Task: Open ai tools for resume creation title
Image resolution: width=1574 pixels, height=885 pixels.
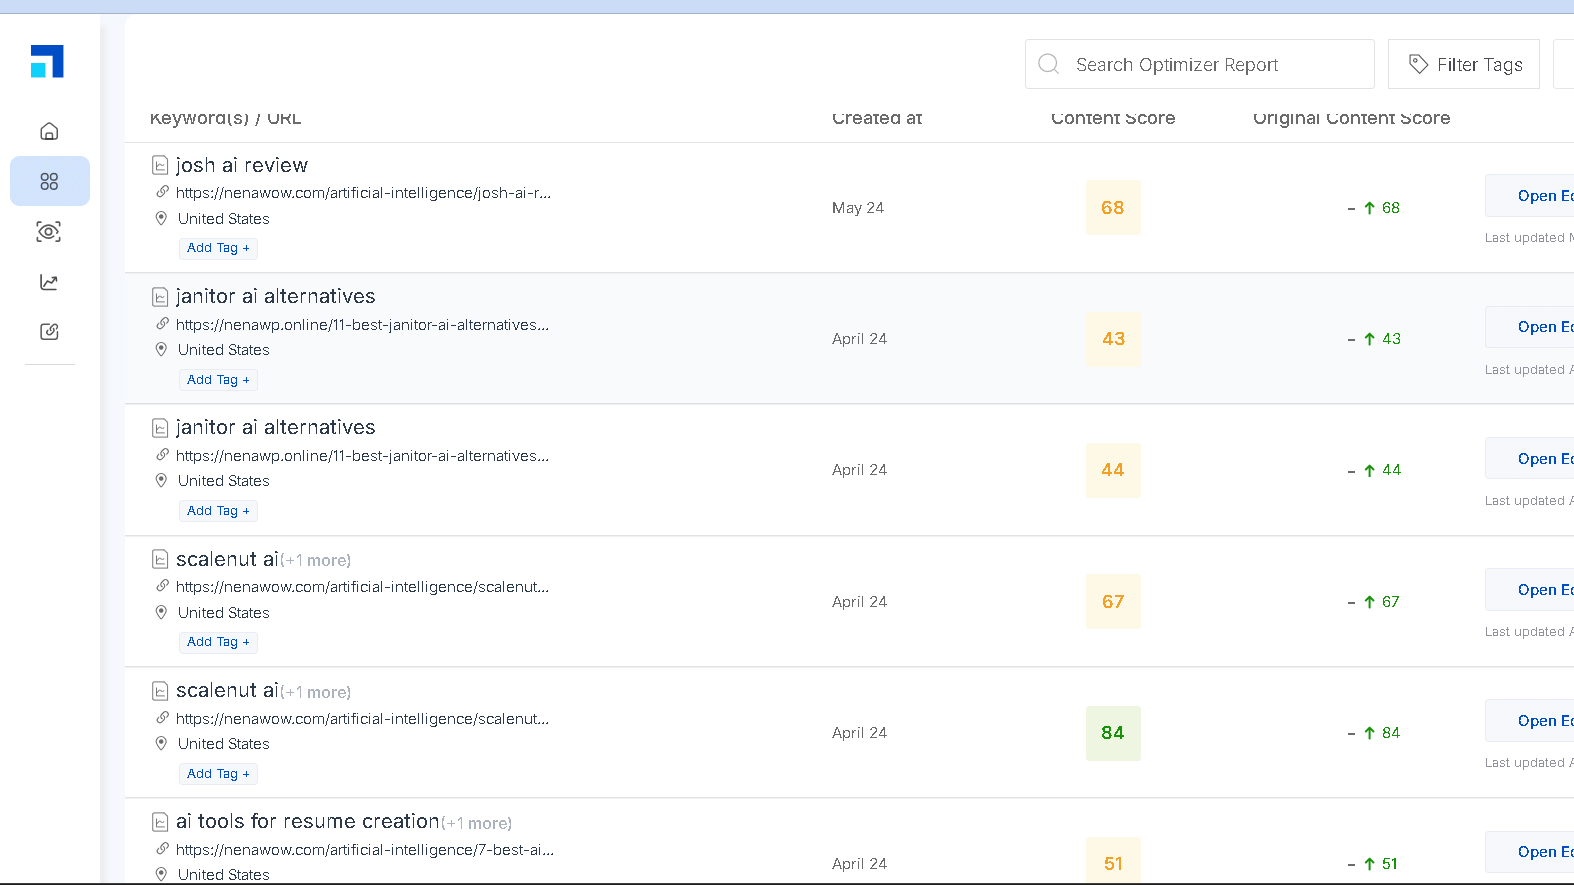Action: click(x=308, y=822)
